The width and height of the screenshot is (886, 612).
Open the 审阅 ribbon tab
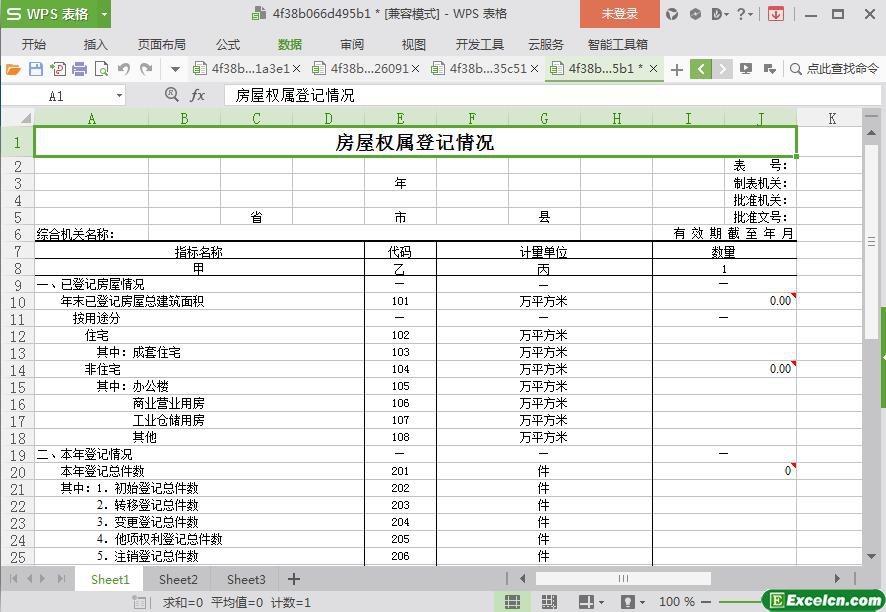(x=351, y=44)
